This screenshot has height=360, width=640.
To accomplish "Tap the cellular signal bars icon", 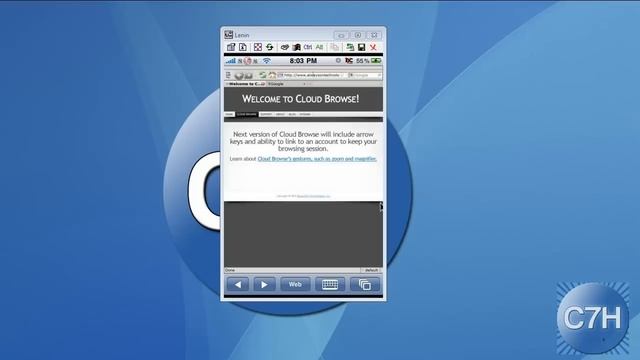I will (x=231, y=61).
